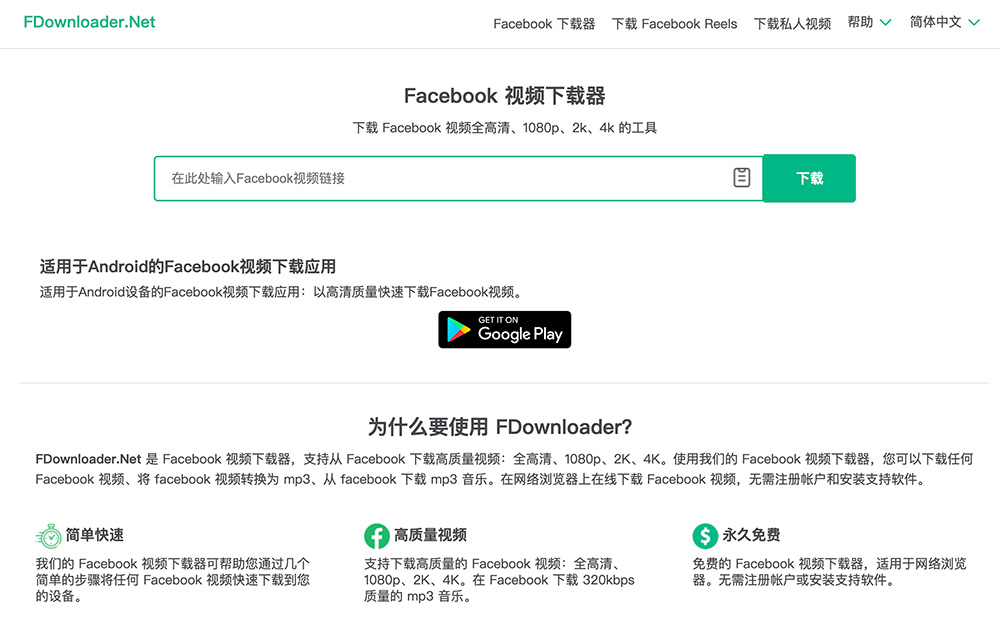Select the 为什么要使用 FDownloader? heading
The image size is (1000, 622).
click(x=500, y=427)
